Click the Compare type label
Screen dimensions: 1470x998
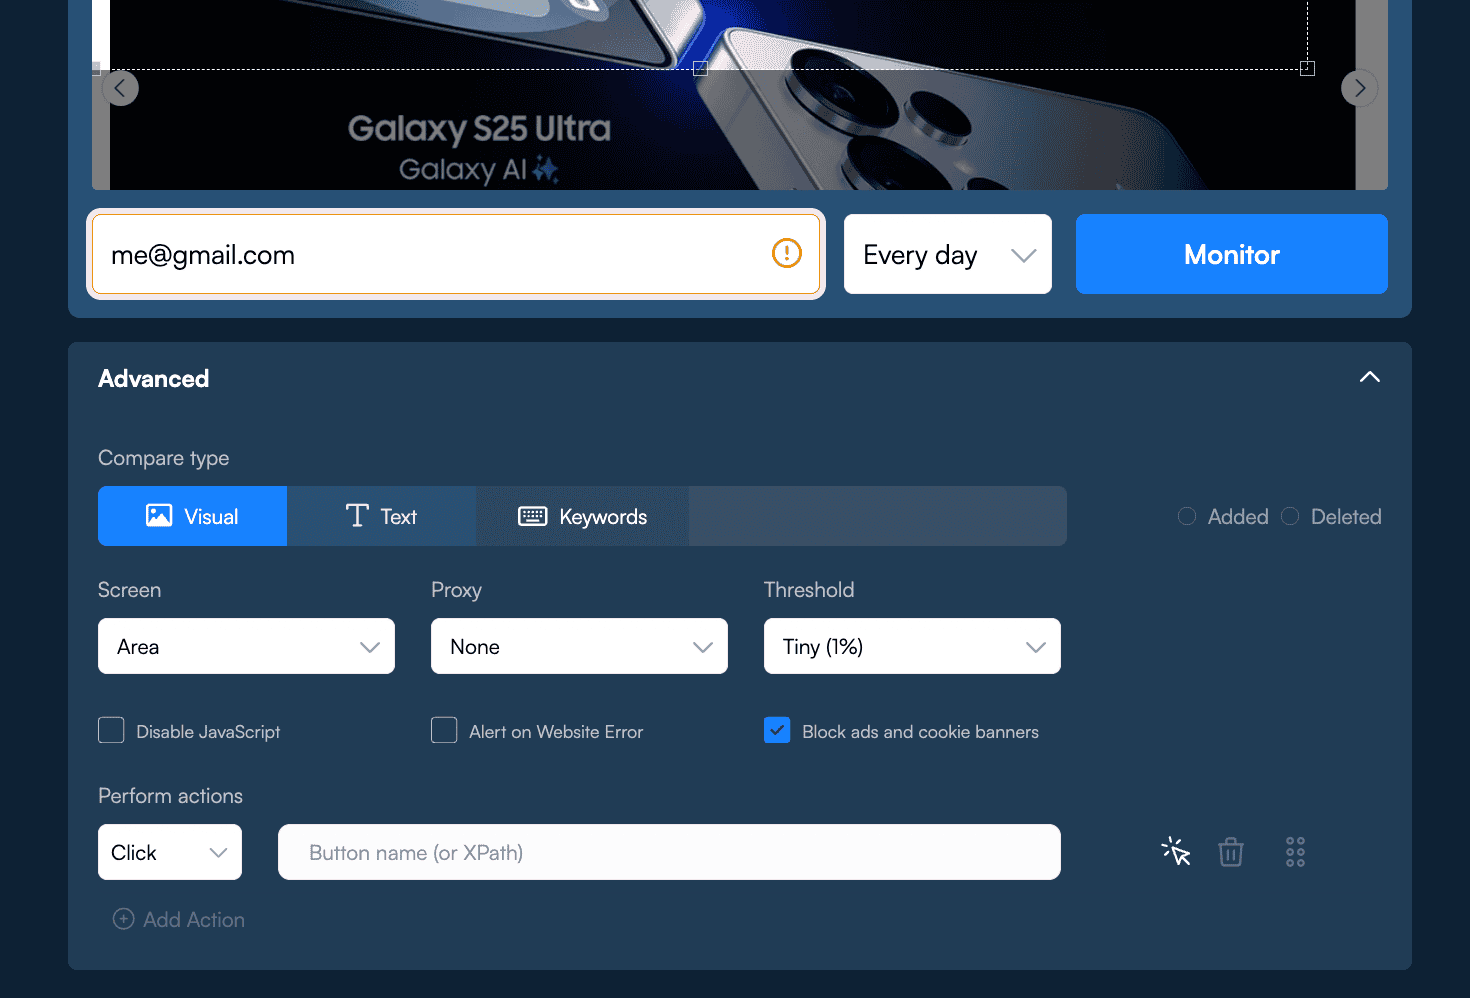(x=164, y=458)
